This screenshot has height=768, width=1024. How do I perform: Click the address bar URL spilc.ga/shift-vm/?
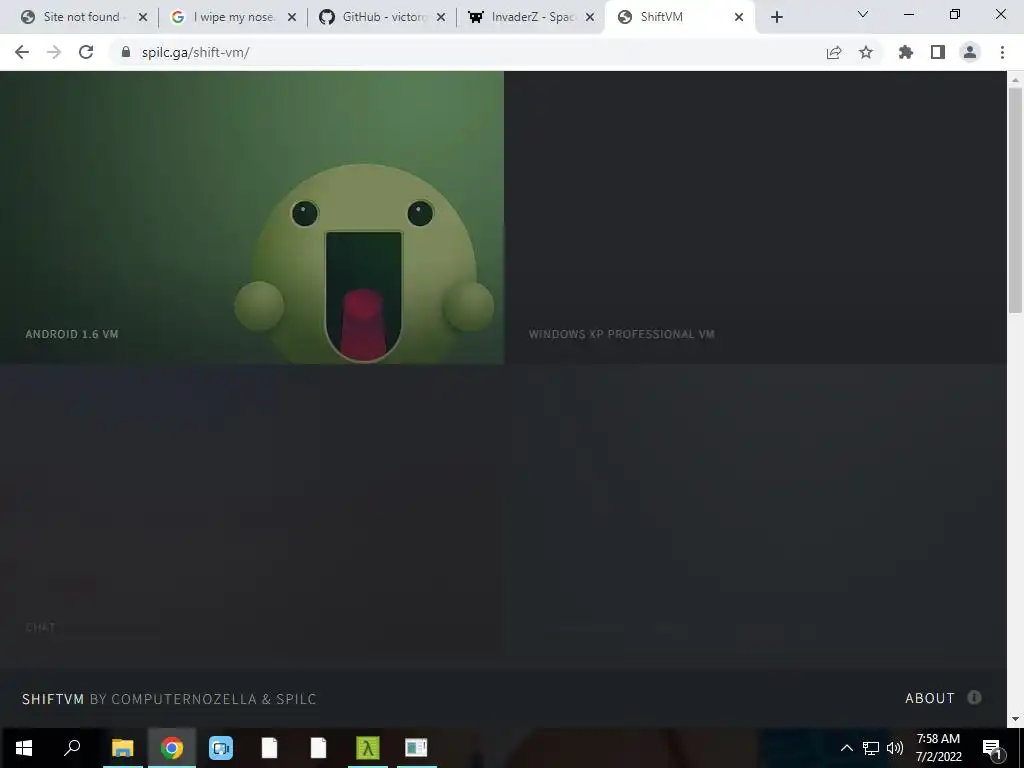tap(195, 52)
